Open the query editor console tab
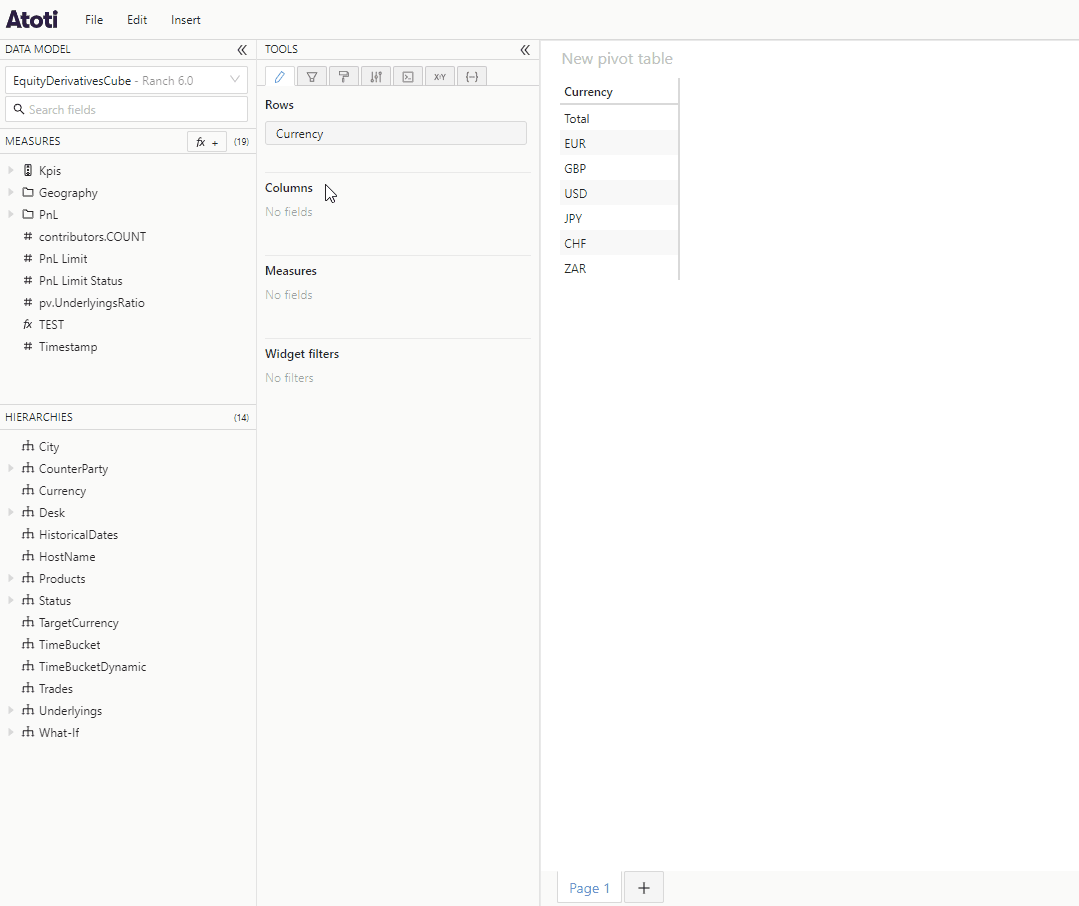Viewport: 1079px width, 906px height. point(408,76)
